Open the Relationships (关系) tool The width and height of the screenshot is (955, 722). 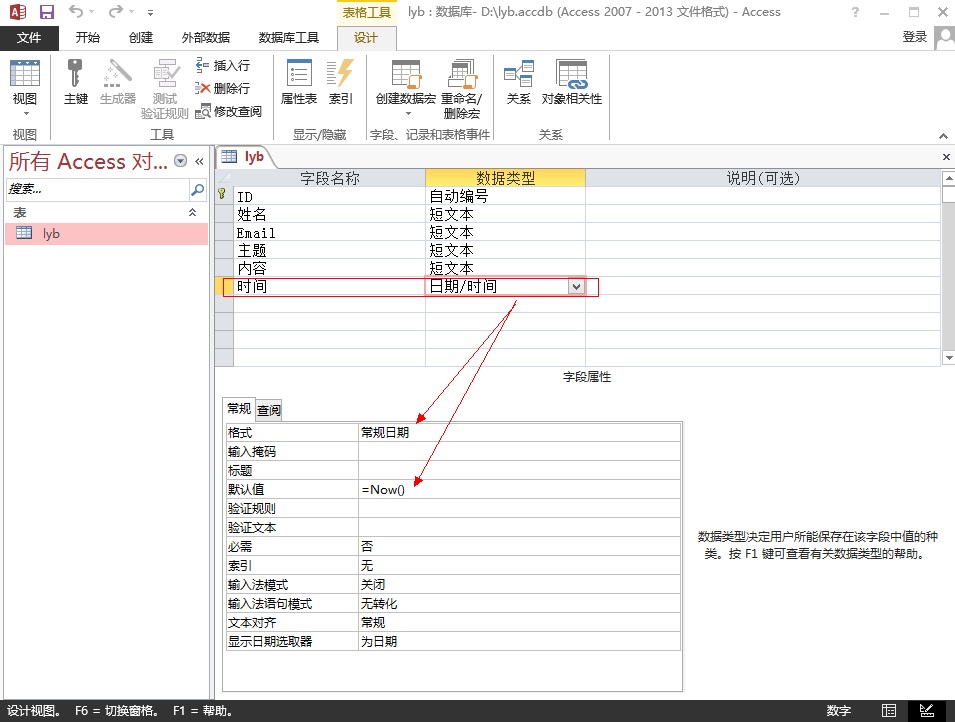click(x=518, y=81)
